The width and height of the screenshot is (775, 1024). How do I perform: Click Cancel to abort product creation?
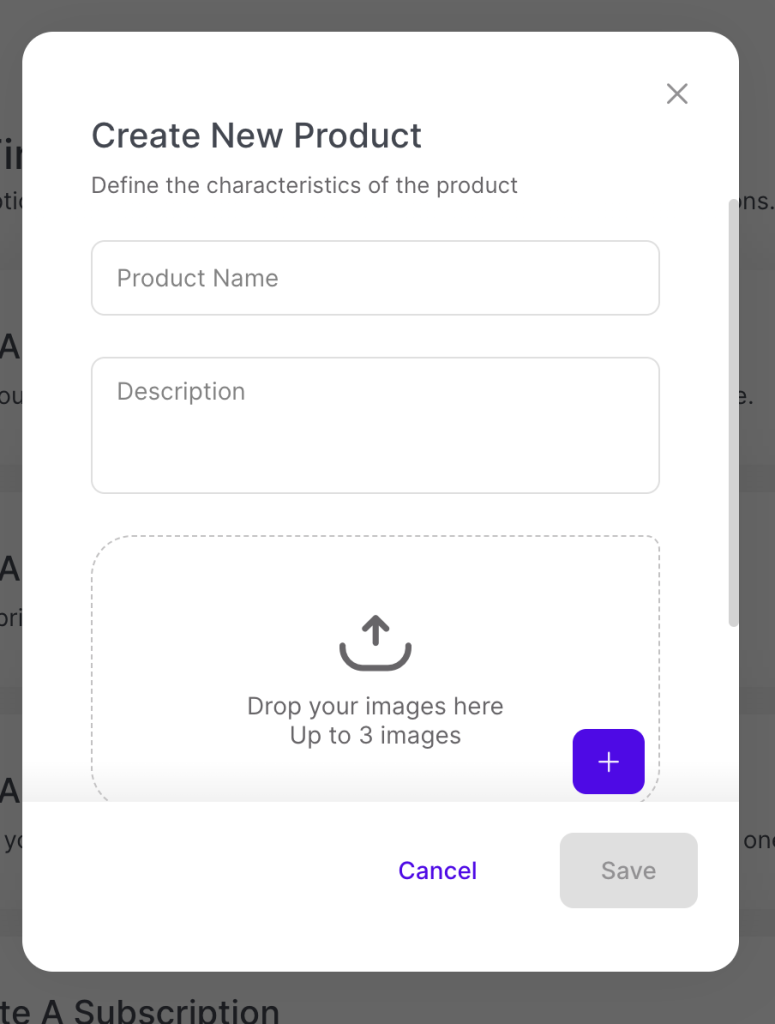click(437, 870)
